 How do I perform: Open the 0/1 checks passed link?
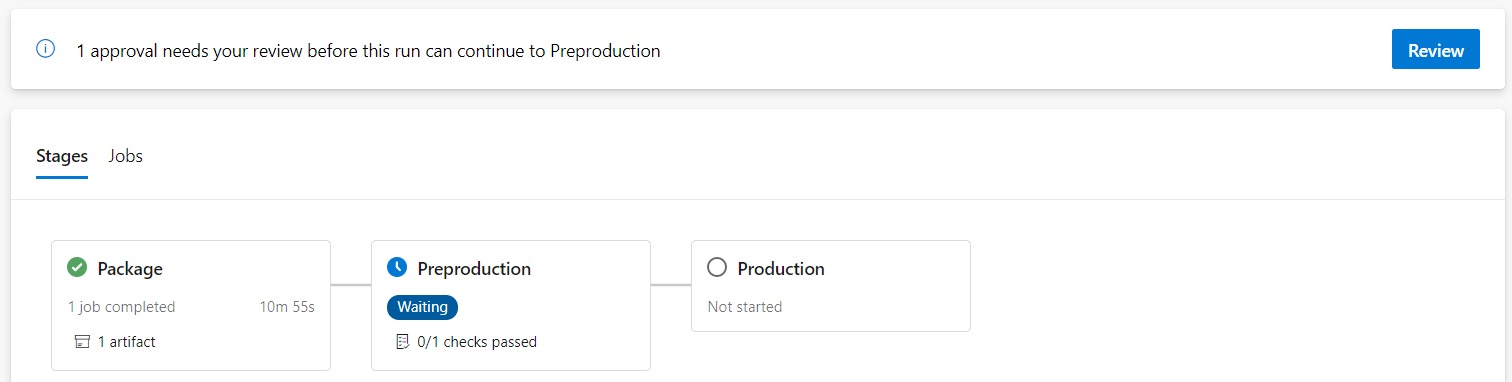477,342
